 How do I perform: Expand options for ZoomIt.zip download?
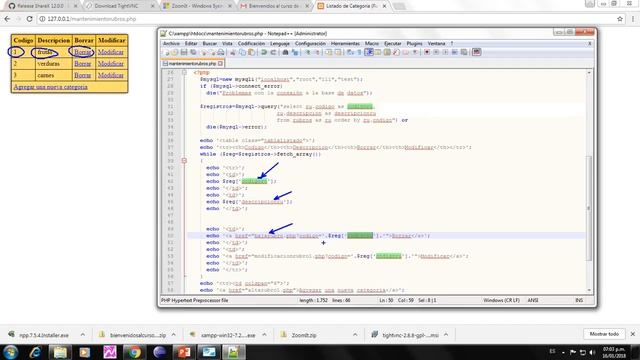(355, 335)
